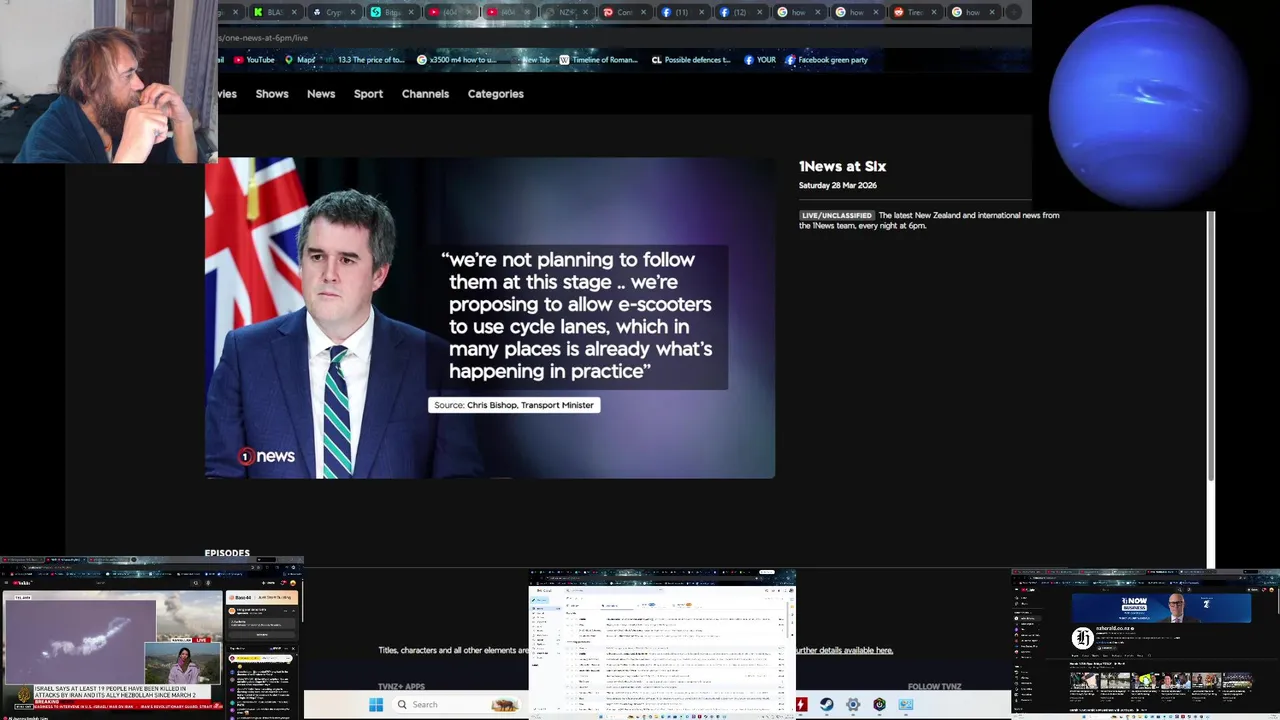Open 'x3500 m4 how to u...' bookmark
Screen dimensions: 1280x720
(456, 60)
